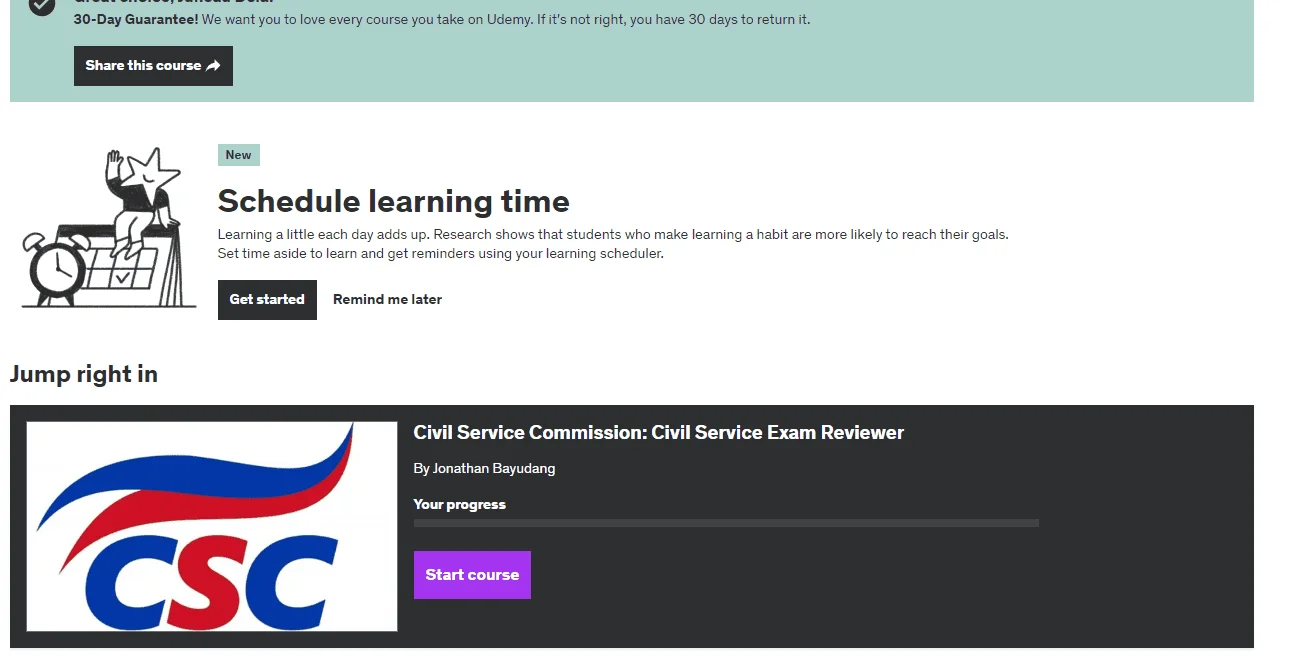This screenshot has width=1299, height=666.
Task: Click the Share this course button
Action: click(x=153, y=66)
